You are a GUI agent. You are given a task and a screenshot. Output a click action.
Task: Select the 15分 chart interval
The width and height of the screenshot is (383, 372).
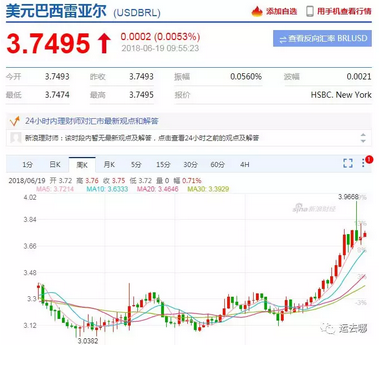tap(163, 164)
